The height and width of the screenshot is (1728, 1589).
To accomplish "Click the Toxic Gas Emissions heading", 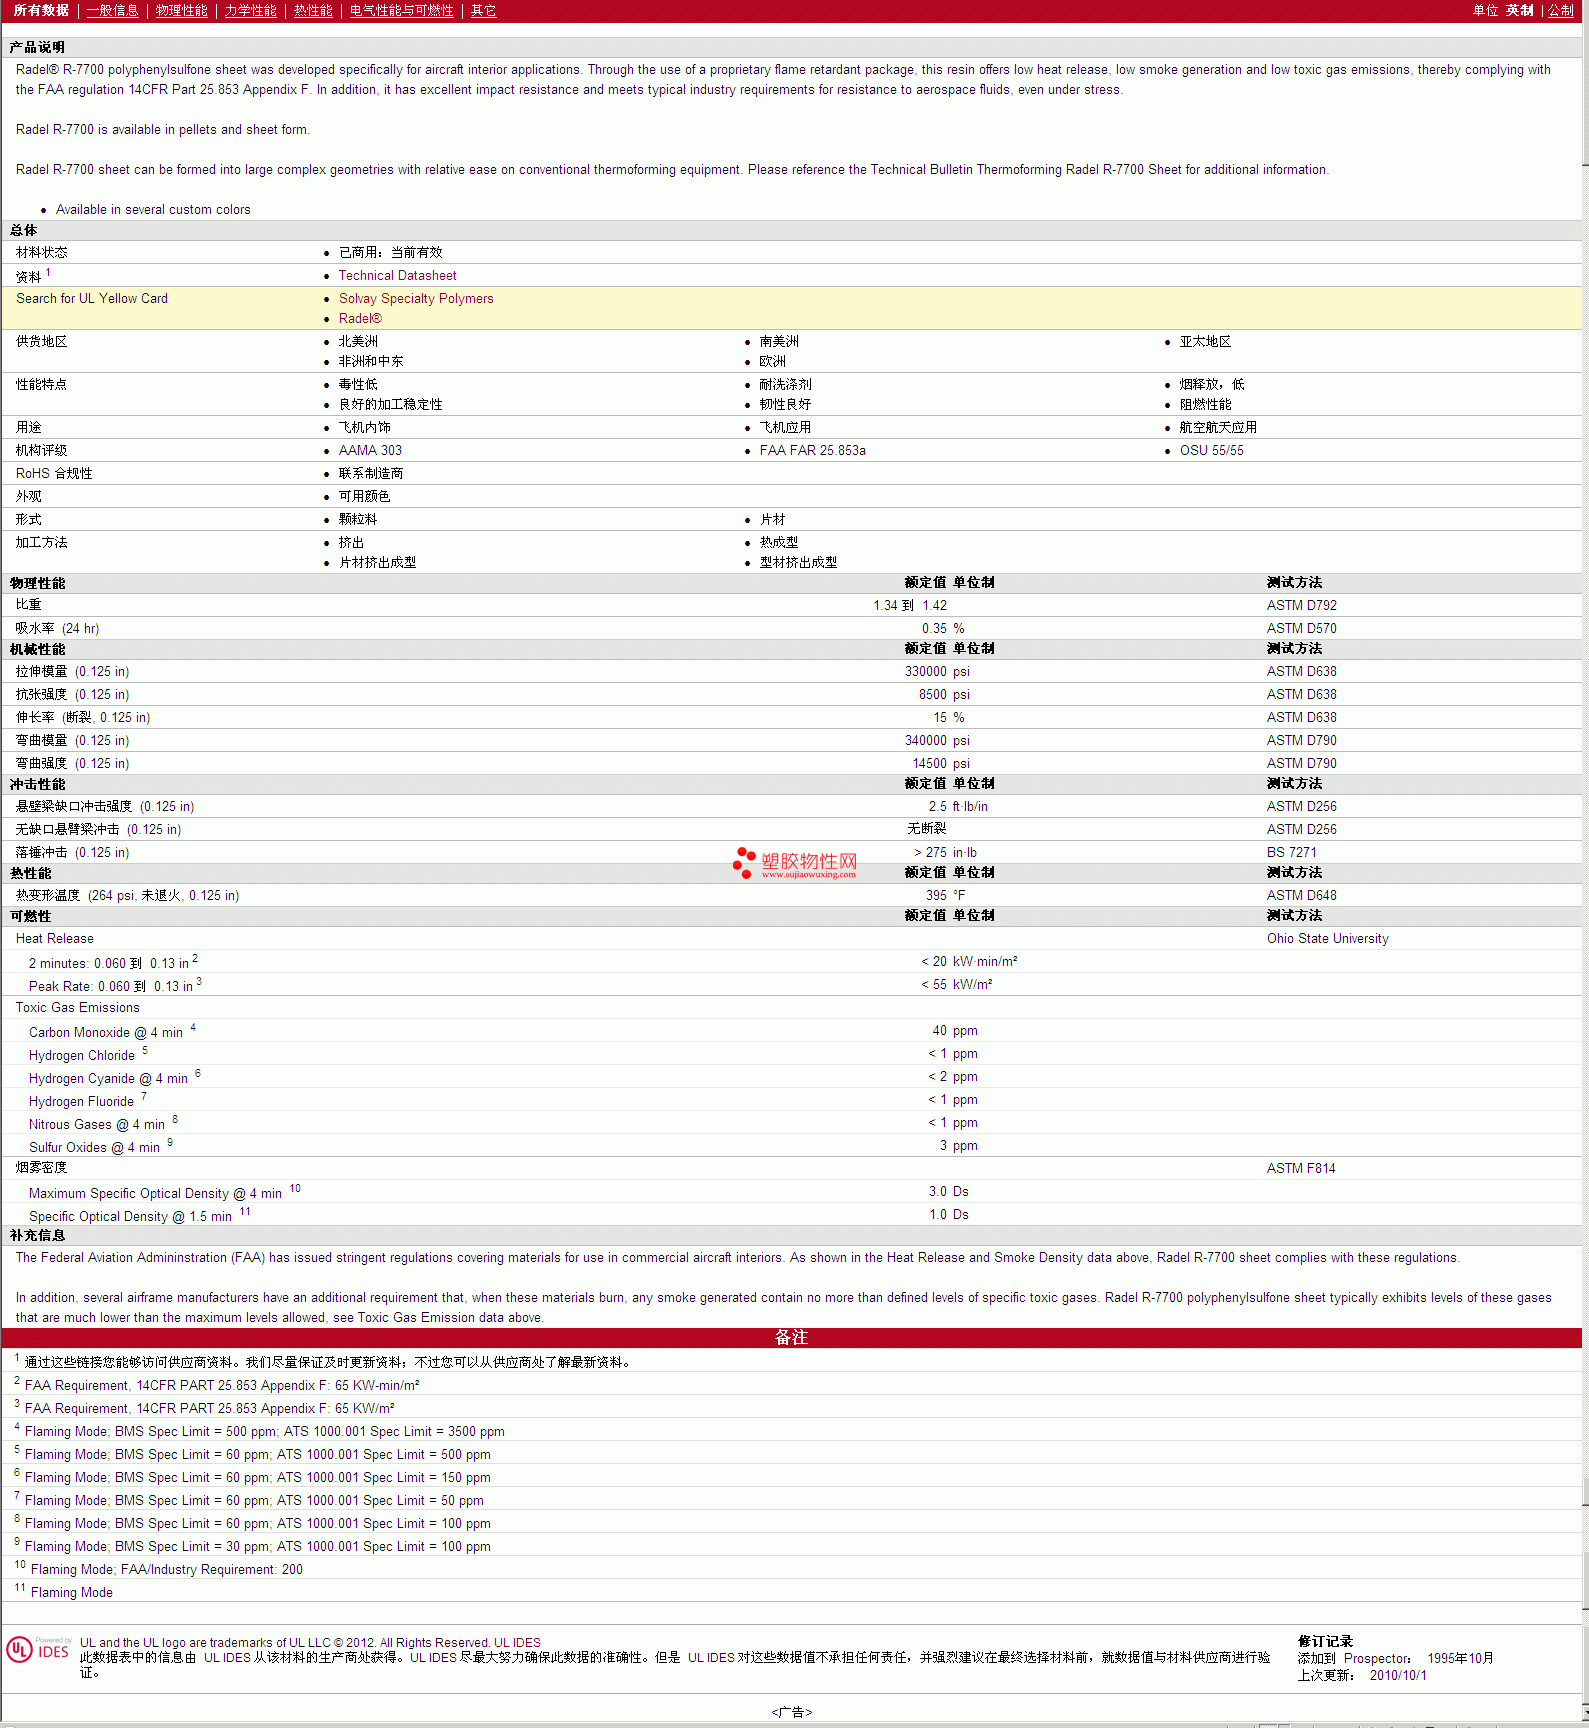I will [x=77, y=1007].
